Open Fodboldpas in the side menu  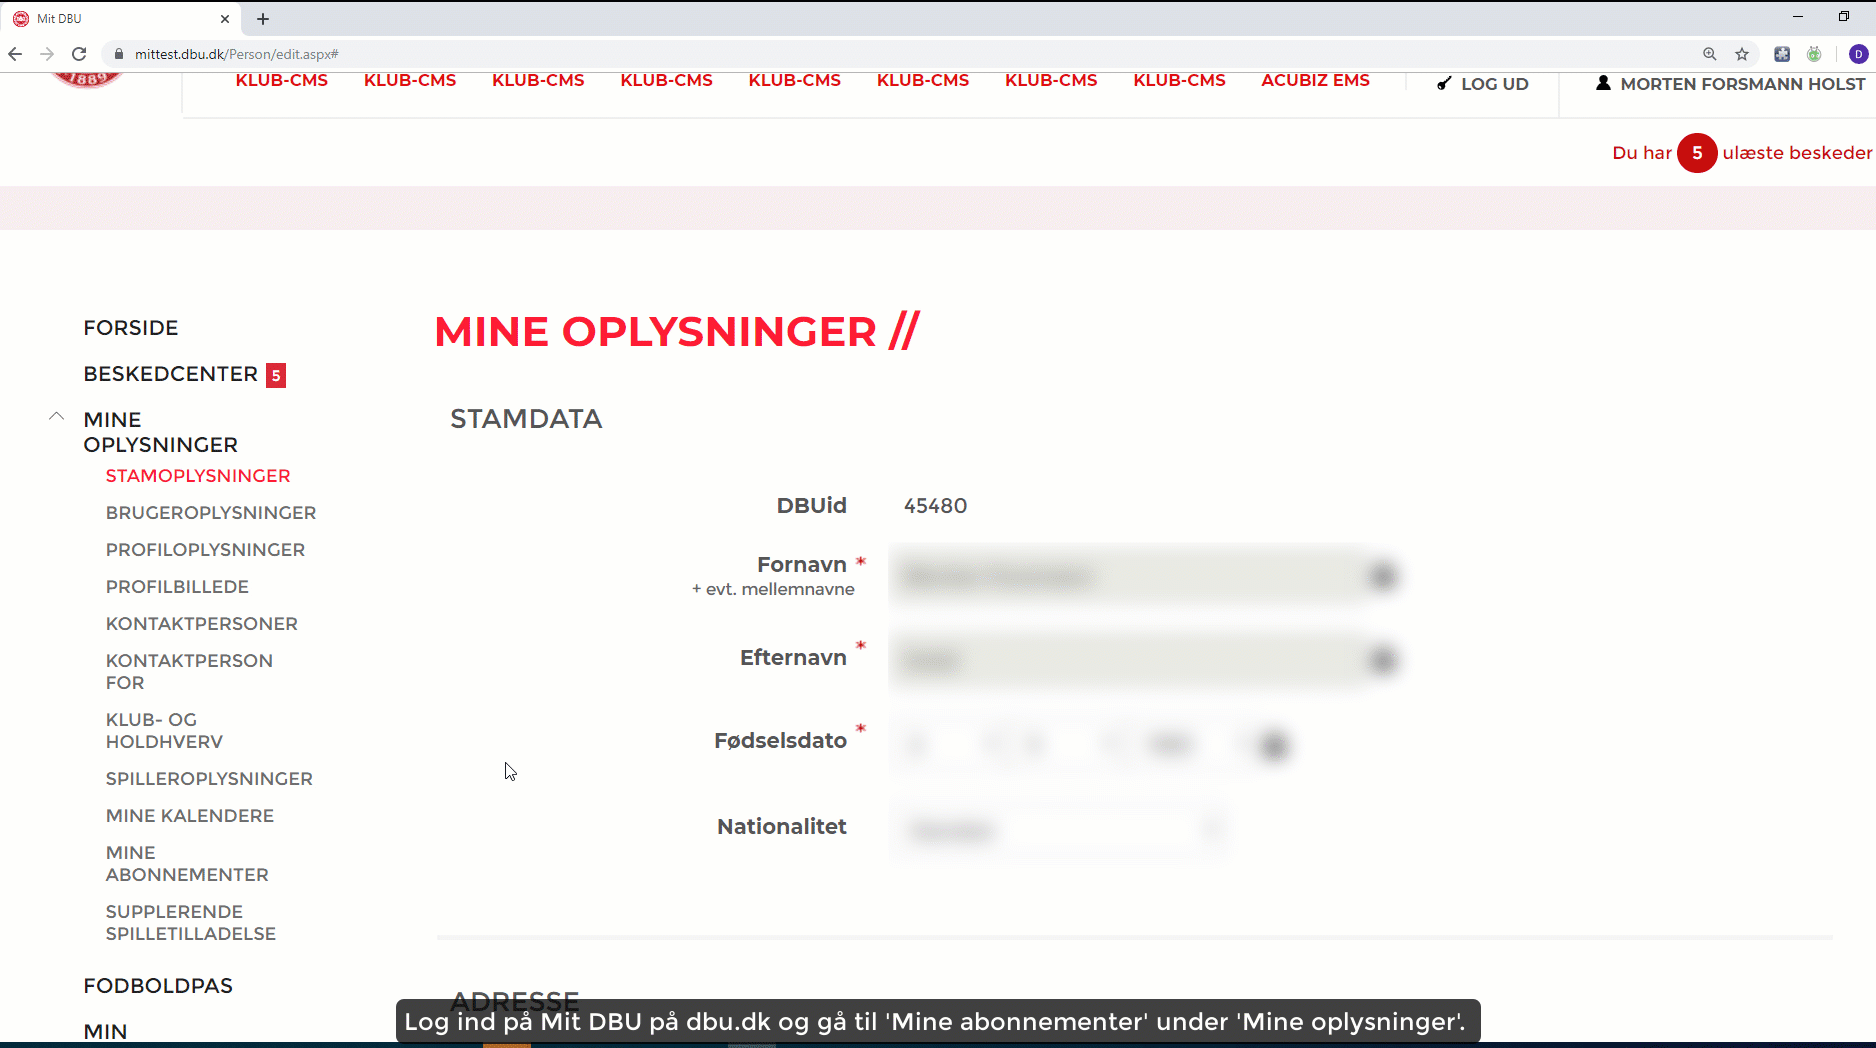(158, 986)
